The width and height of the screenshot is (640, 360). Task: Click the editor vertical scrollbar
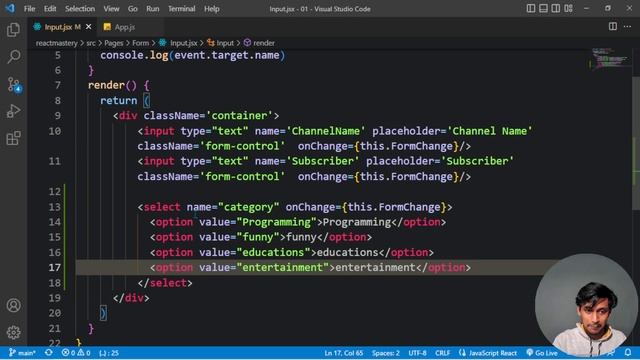pyautogui.click(x=636, y=143)
